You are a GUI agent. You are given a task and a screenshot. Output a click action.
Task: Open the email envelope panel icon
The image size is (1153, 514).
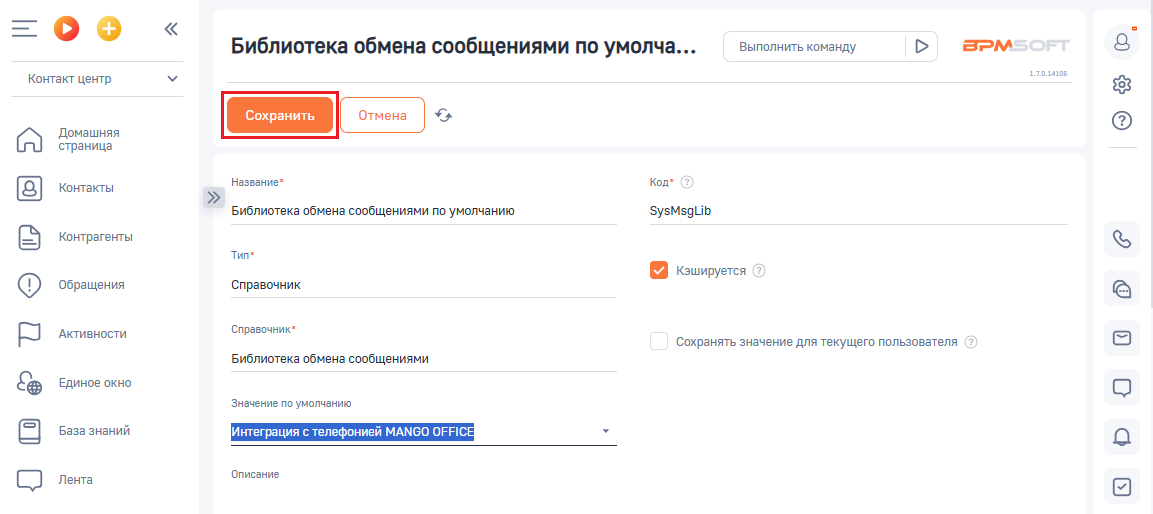point(1121,338)
